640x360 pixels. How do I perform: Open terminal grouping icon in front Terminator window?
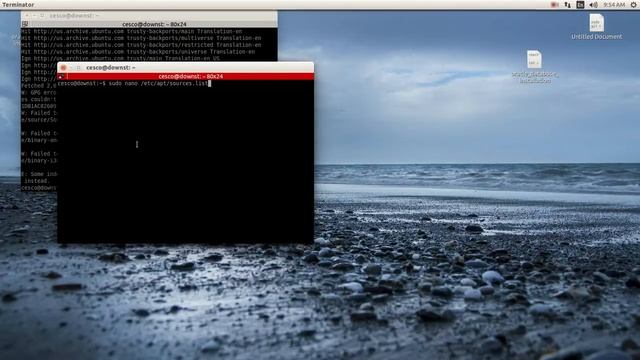click(61, 76)
